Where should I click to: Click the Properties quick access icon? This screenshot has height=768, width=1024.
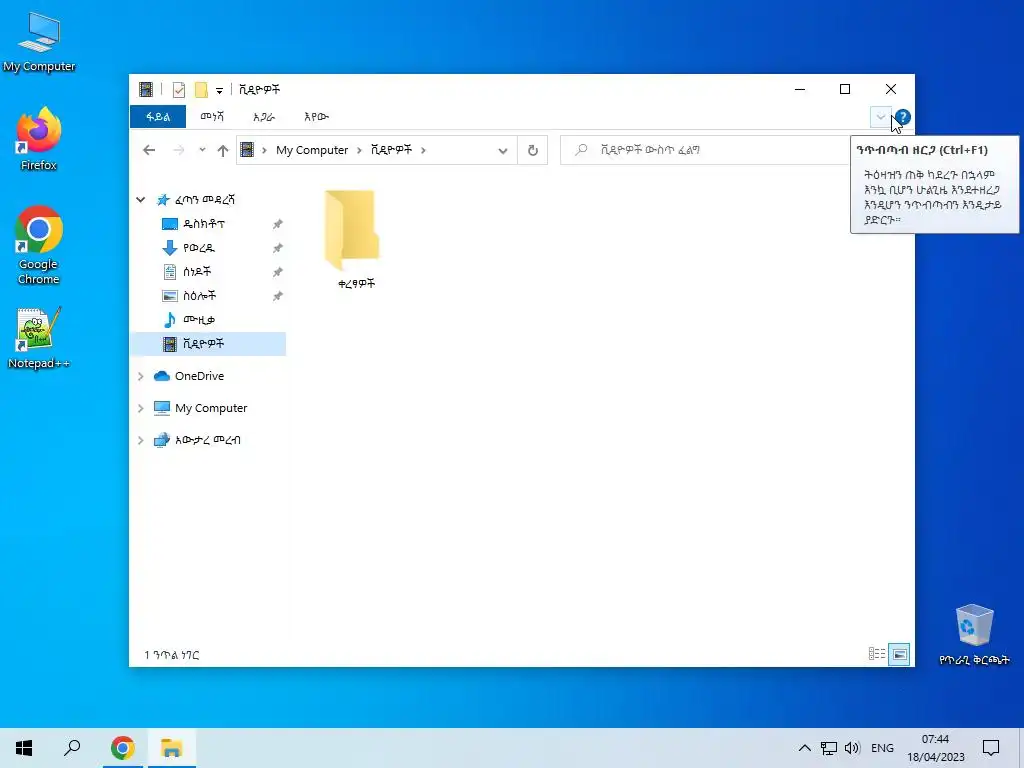tap(178, 90)
